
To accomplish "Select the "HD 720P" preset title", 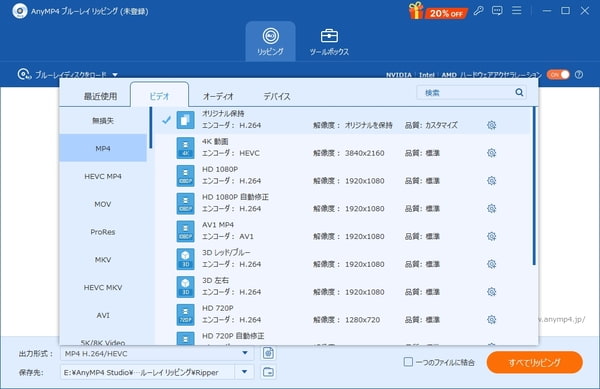I will click(218, 308).
